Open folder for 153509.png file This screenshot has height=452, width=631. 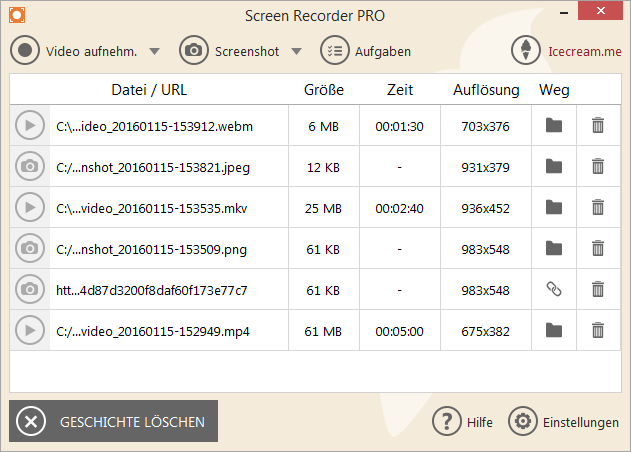click(x=554, y=248)
